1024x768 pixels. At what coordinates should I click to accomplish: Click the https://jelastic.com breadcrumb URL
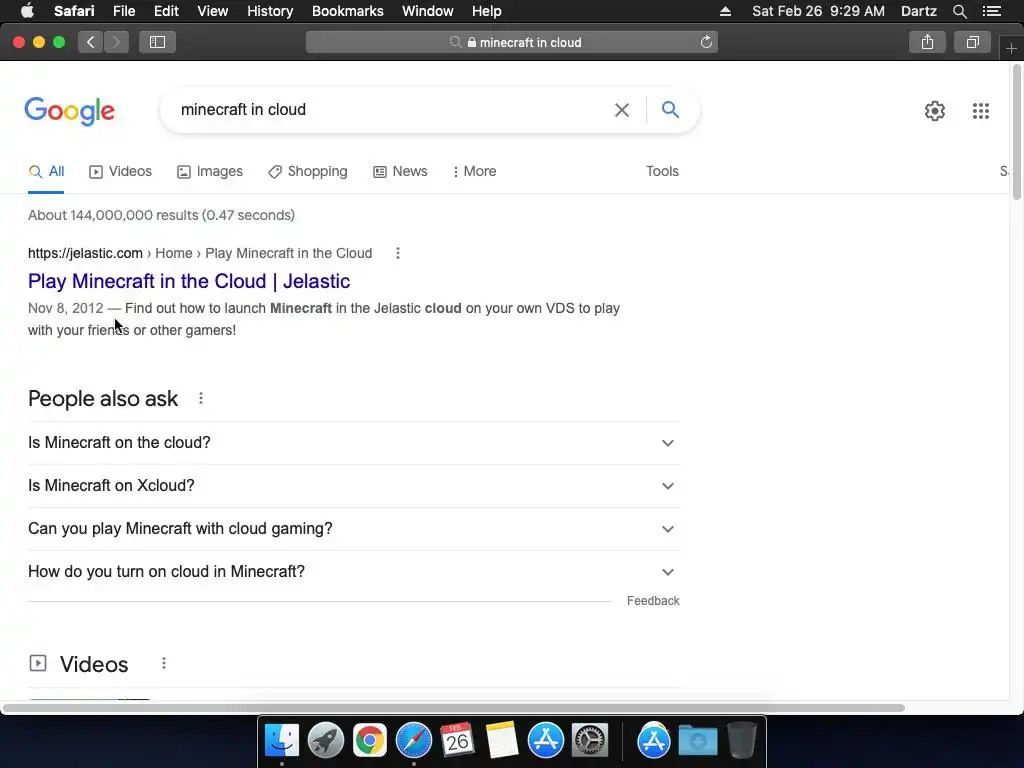tap(85, 253)
